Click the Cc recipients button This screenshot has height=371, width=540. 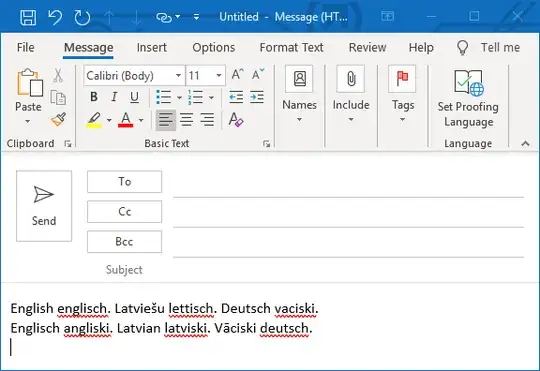click(124, 212)
